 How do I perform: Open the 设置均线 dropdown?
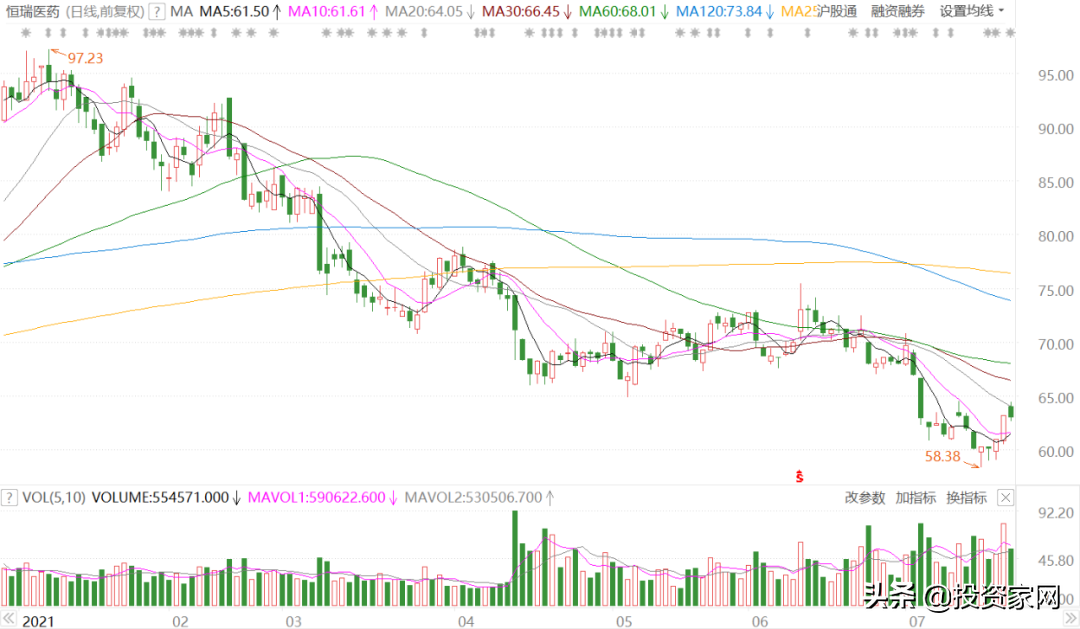pos(972,12)
